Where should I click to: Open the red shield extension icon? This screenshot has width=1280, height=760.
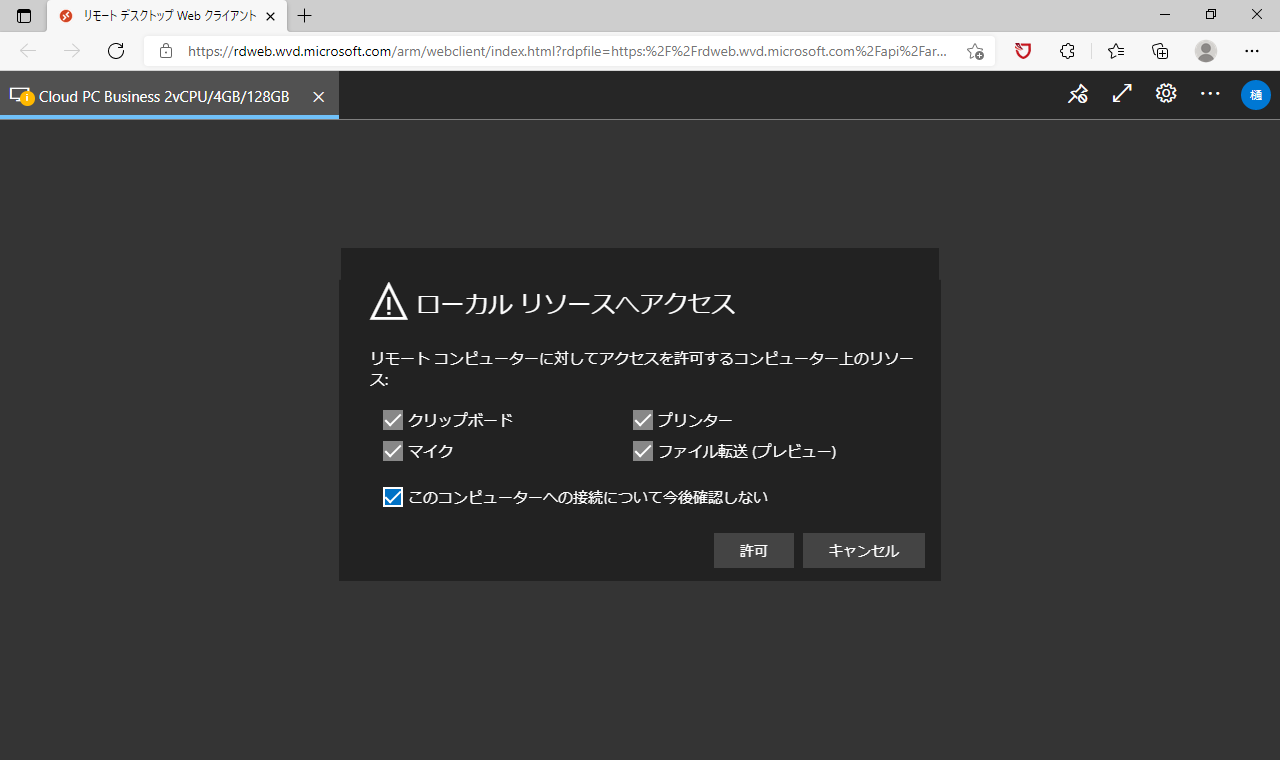click(x=1023, y=51)
